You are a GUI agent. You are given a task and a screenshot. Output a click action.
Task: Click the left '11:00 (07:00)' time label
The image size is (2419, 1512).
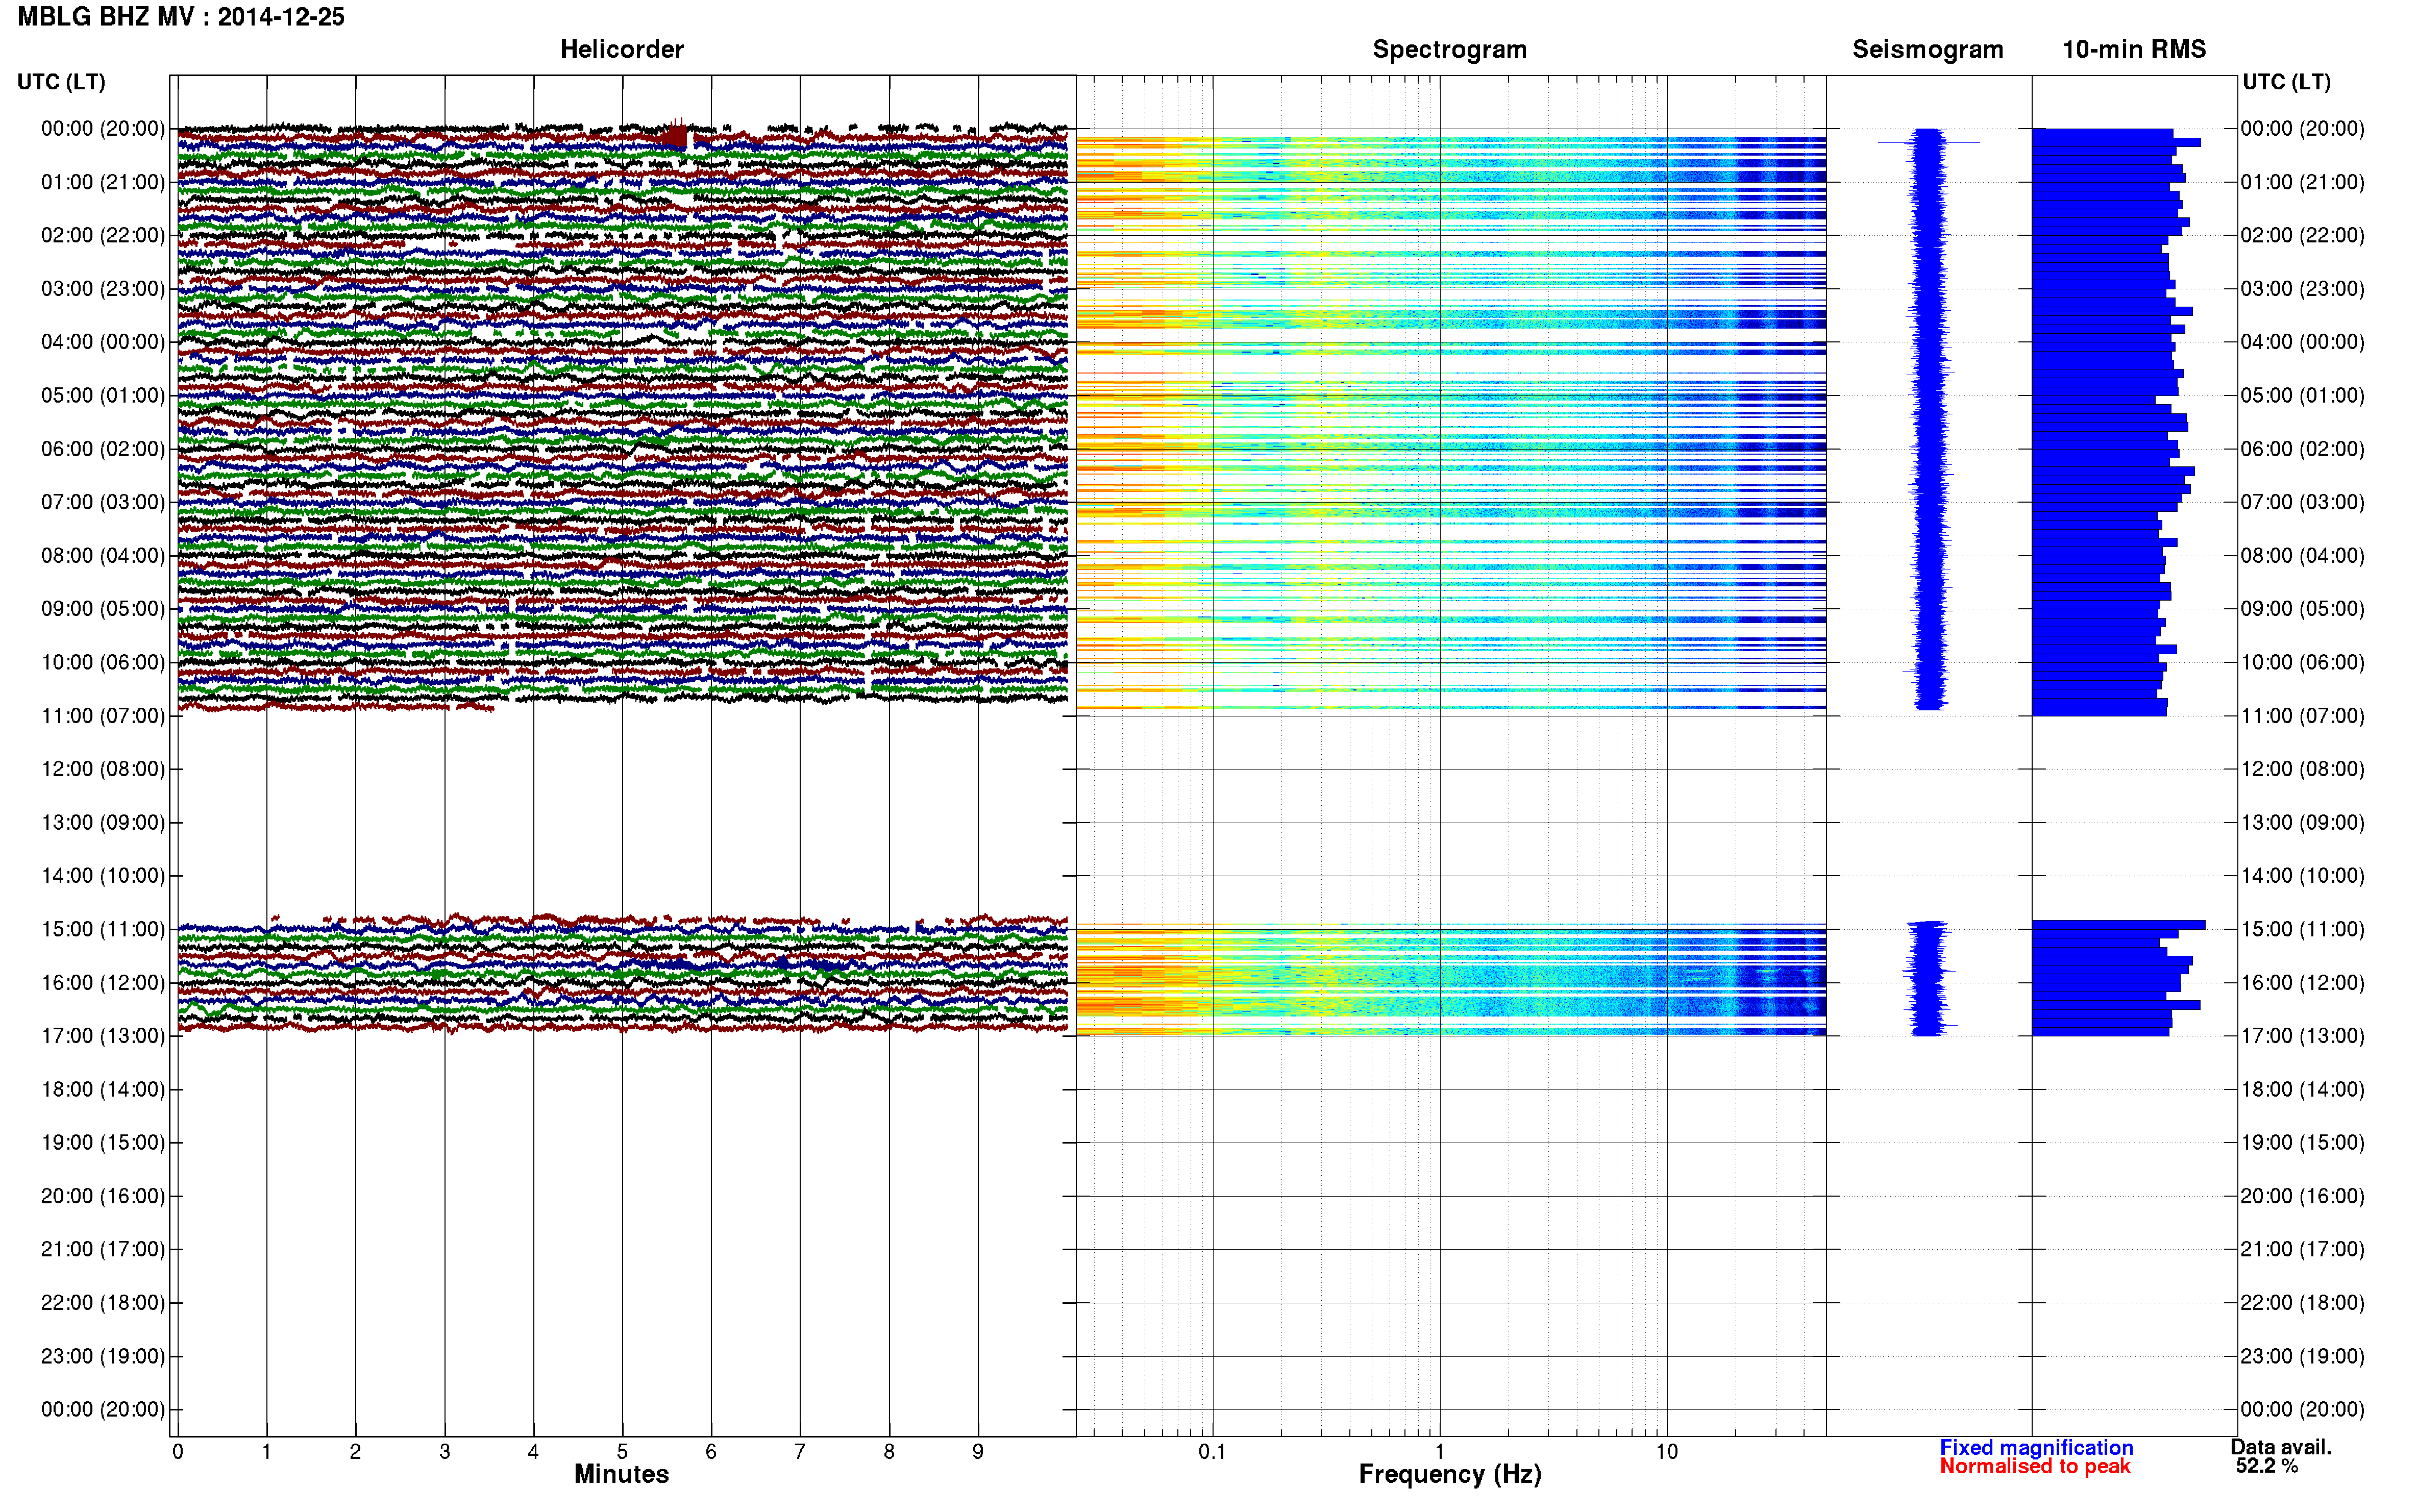pos(103,716)
